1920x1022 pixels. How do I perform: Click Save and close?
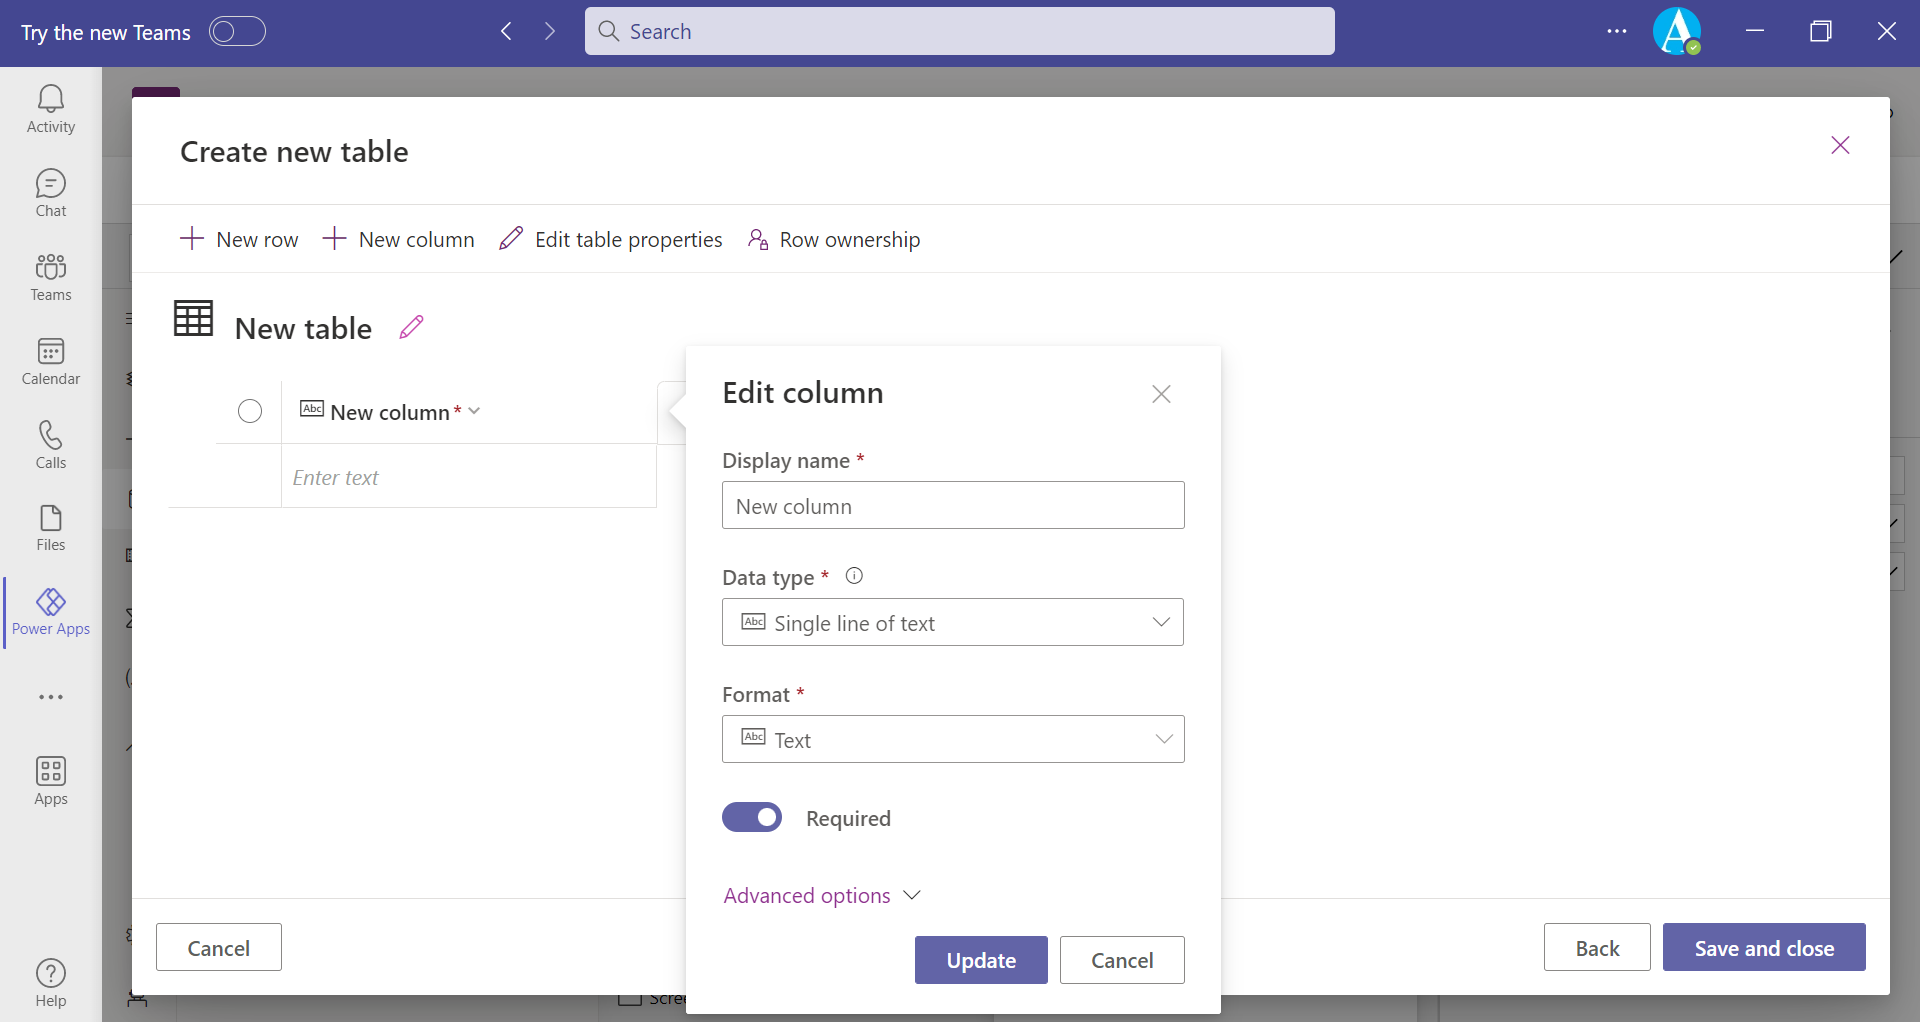(1763, 947)
